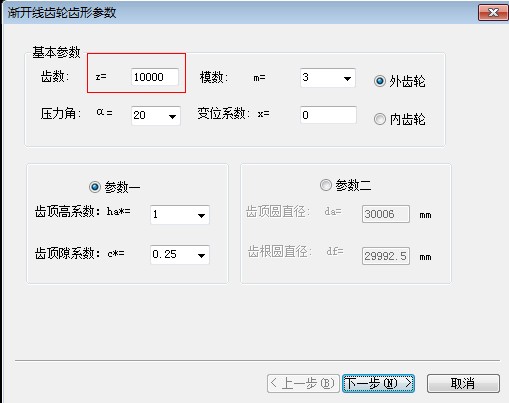This screenshot has width=509, height=403.
Task: Click the dropdown arrow beside value 20
Action: 172,117
